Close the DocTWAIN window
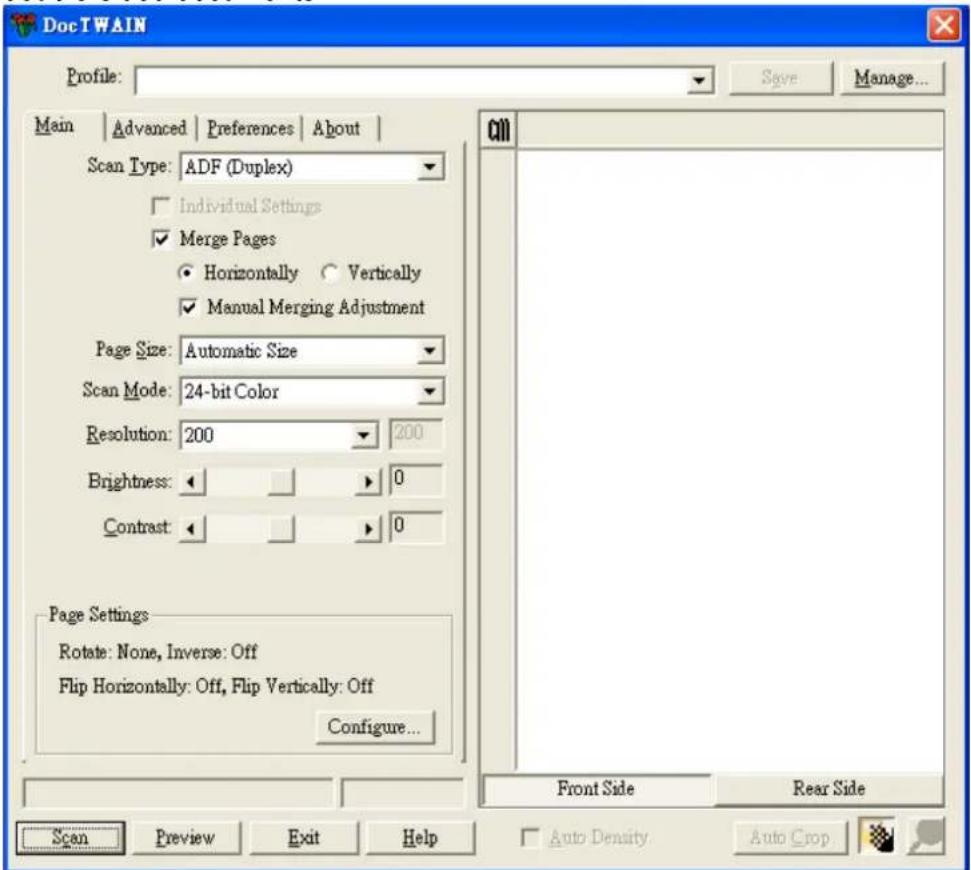 point(943,25)
